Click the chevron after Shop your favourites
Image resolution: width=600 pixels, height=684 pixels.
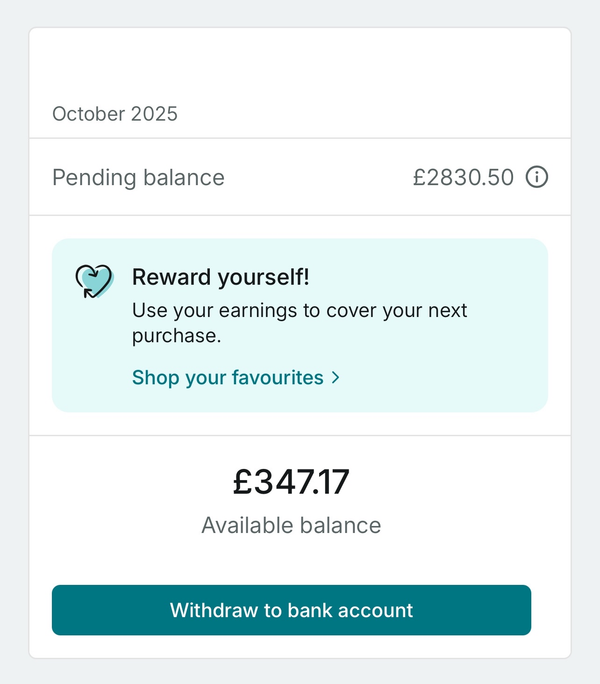point(336,378)
